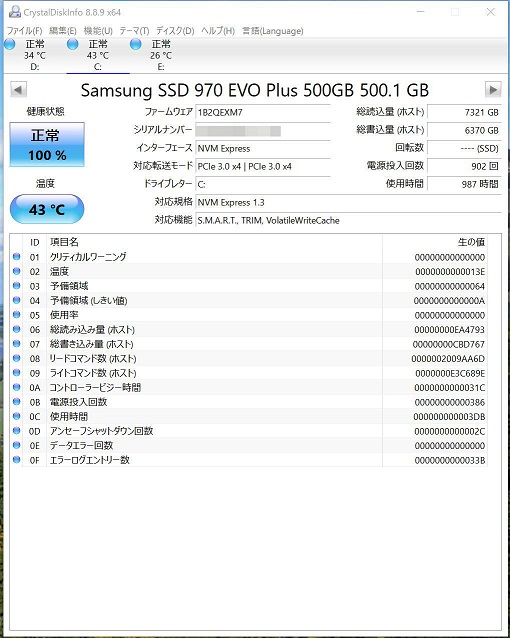Click the 43 °C temperature button
This screenshot has height=638, width=510.
pyautogui.click(x=47, y=209)
